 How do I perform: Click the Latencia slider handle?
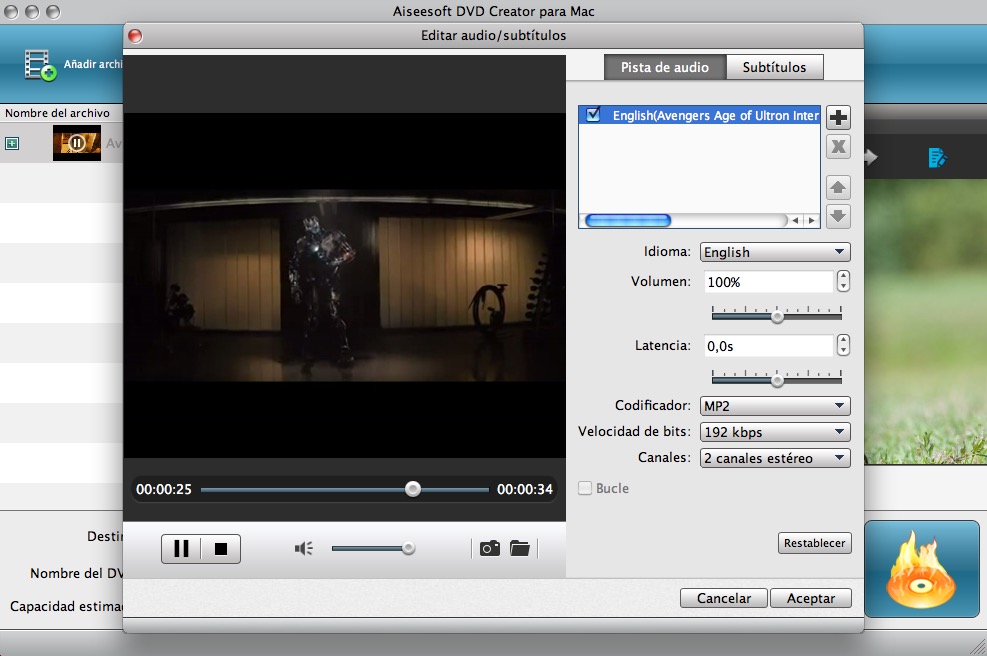[777, 380]
